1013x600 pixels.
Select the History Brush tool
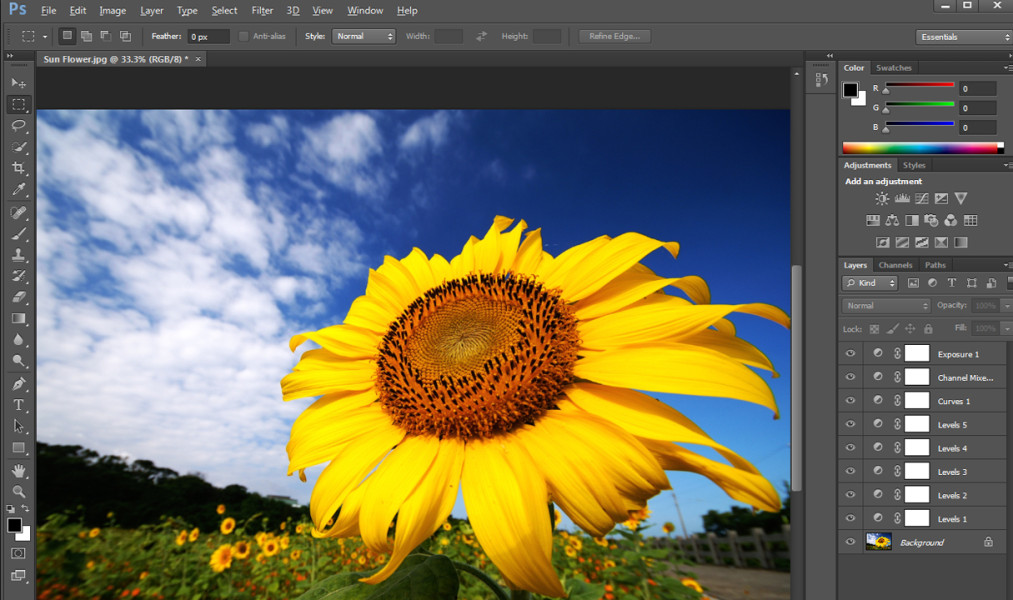pyautogui.click(x=18, y=276)
